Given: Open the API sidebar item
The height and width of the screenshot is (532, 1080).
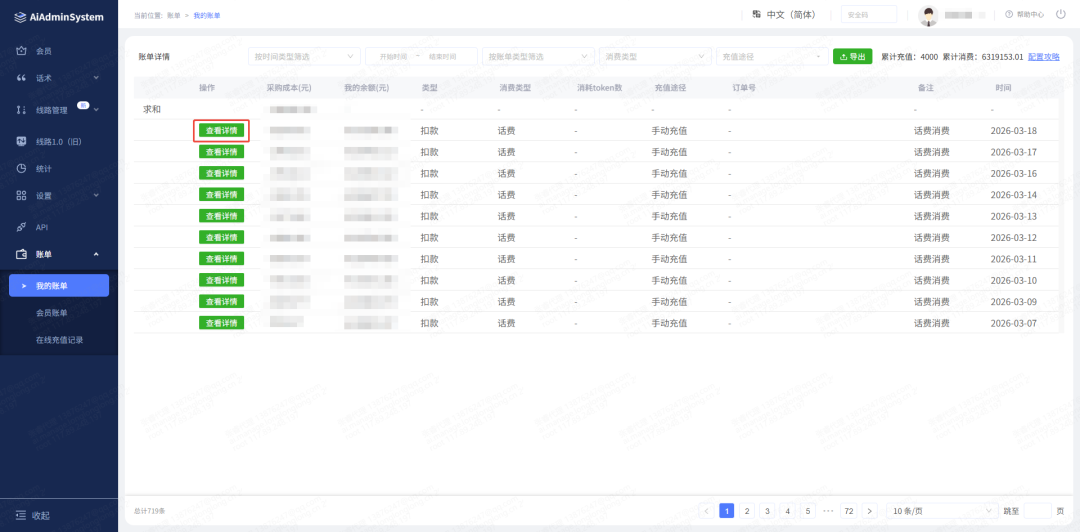Looking at the screenshot, I should [42, 227].
